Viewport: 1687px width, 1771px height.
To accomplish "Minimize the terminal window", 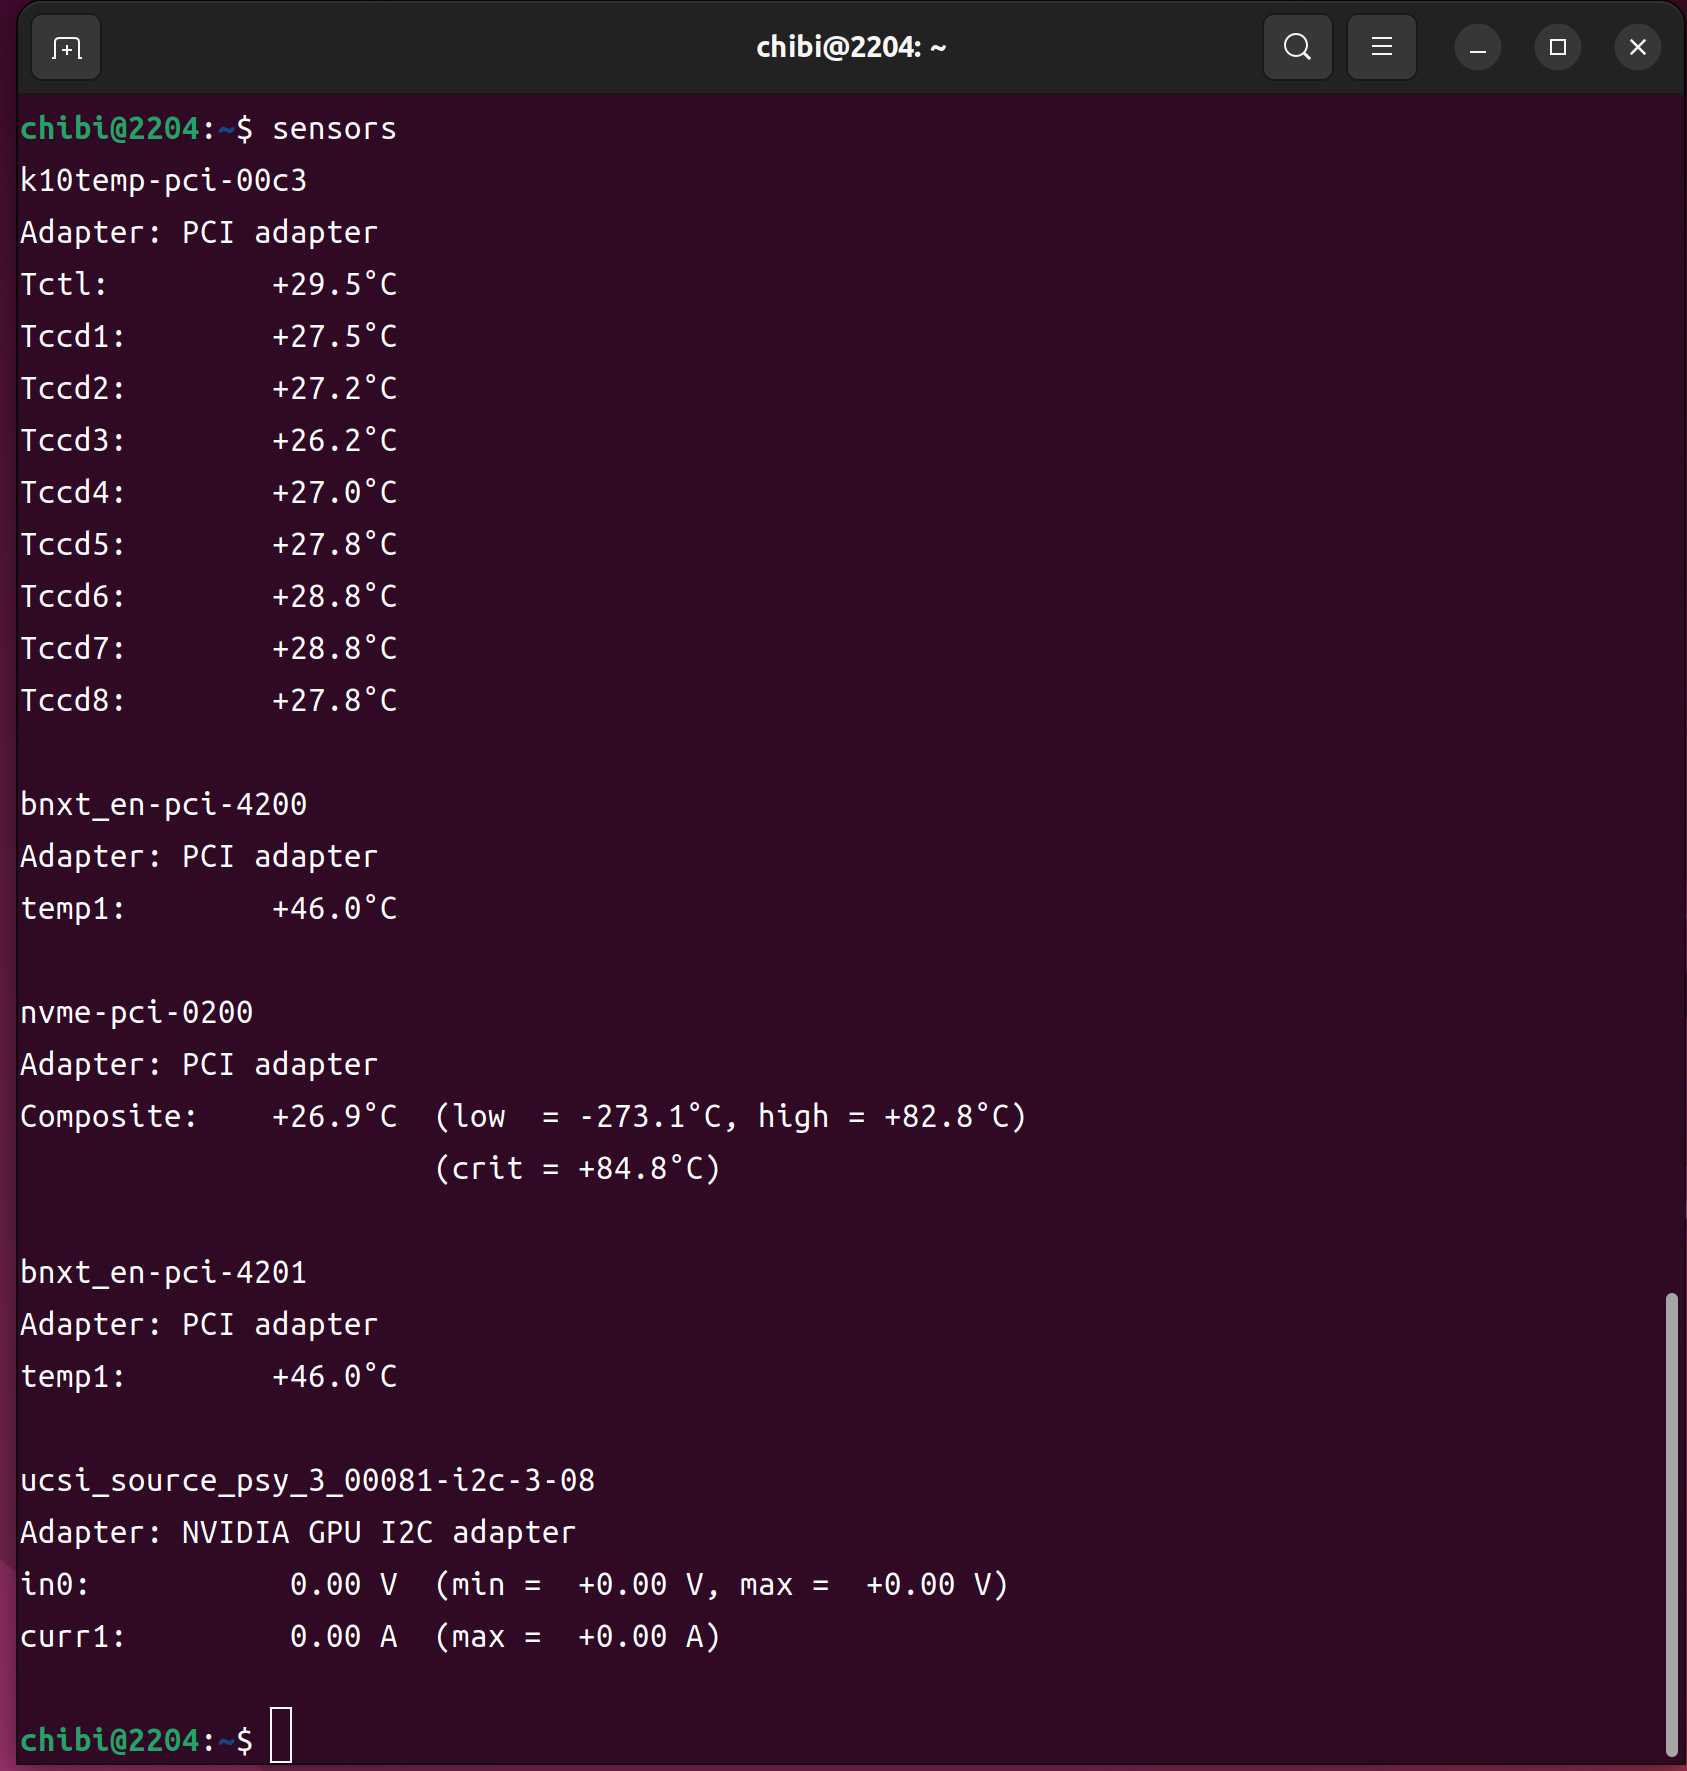I will [1477, 48].
